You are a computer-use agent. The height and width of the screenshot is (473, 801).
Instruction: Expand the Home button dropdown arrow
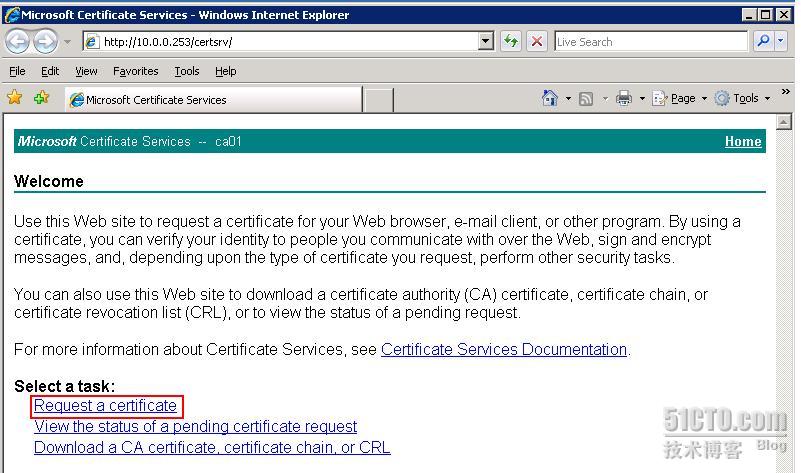click(568, 98)
